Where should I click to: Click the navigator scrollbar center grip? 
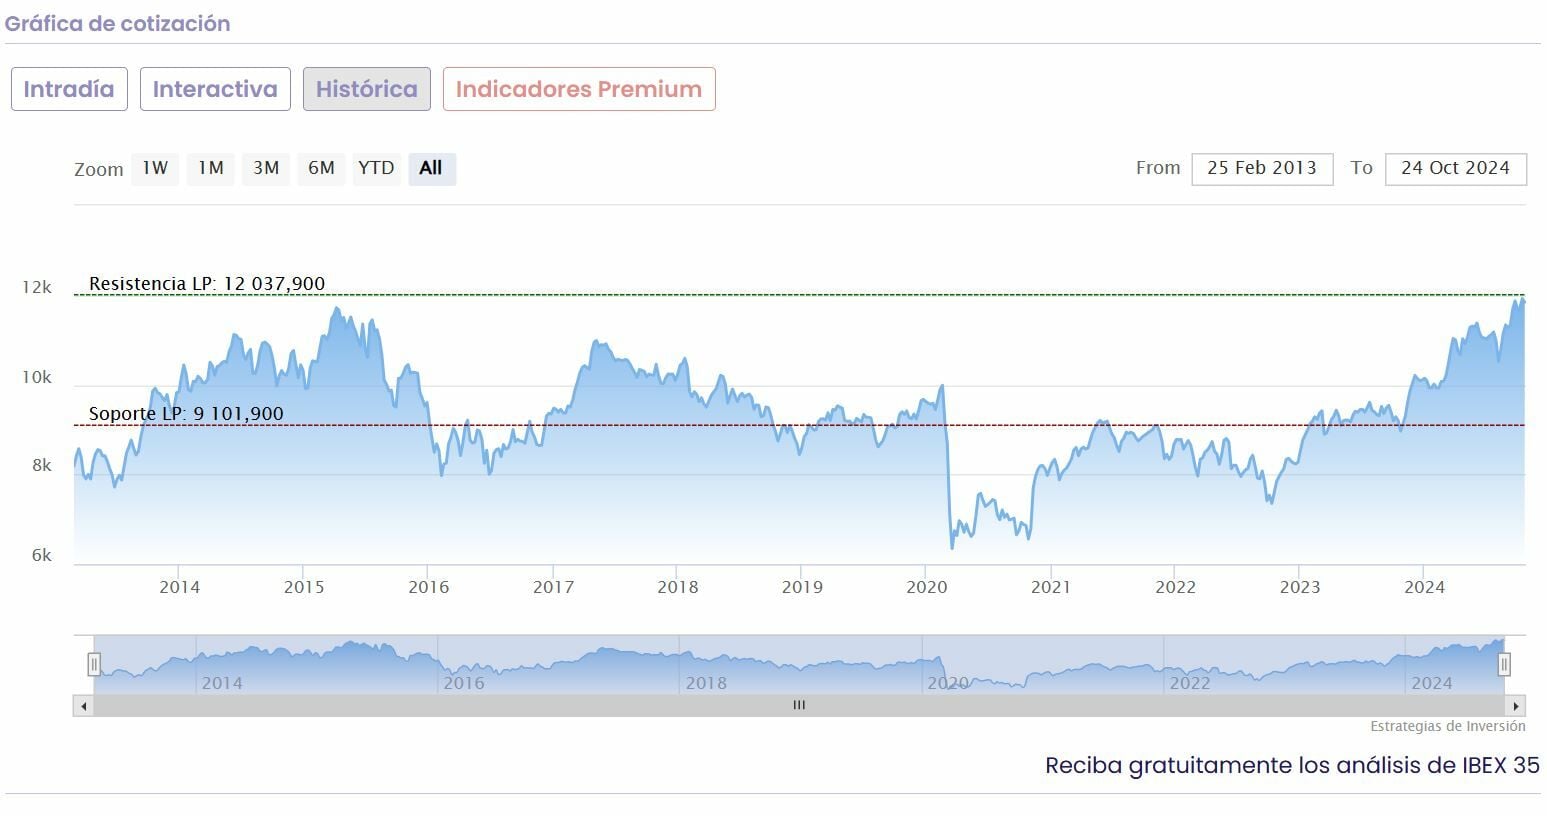tap(799, 706)
